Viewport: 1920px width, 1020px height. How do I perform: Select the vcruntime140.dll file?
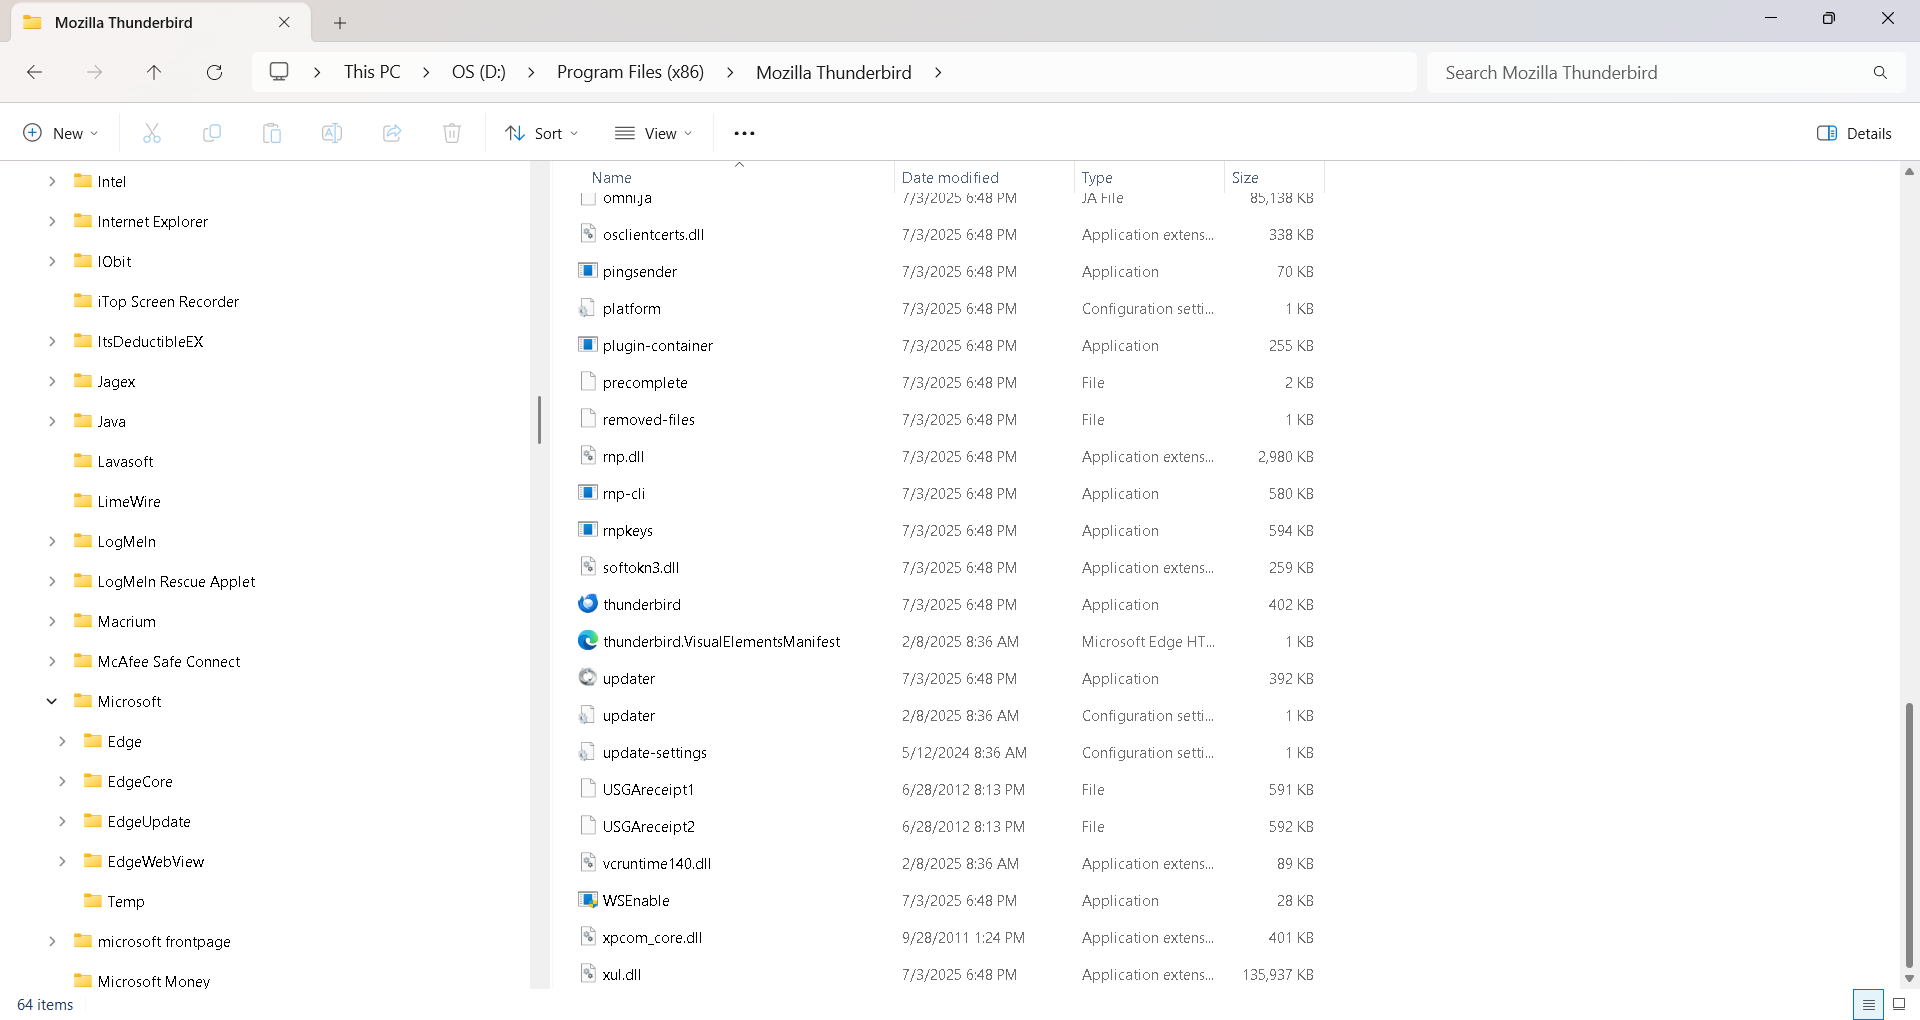tap(657, 863)
